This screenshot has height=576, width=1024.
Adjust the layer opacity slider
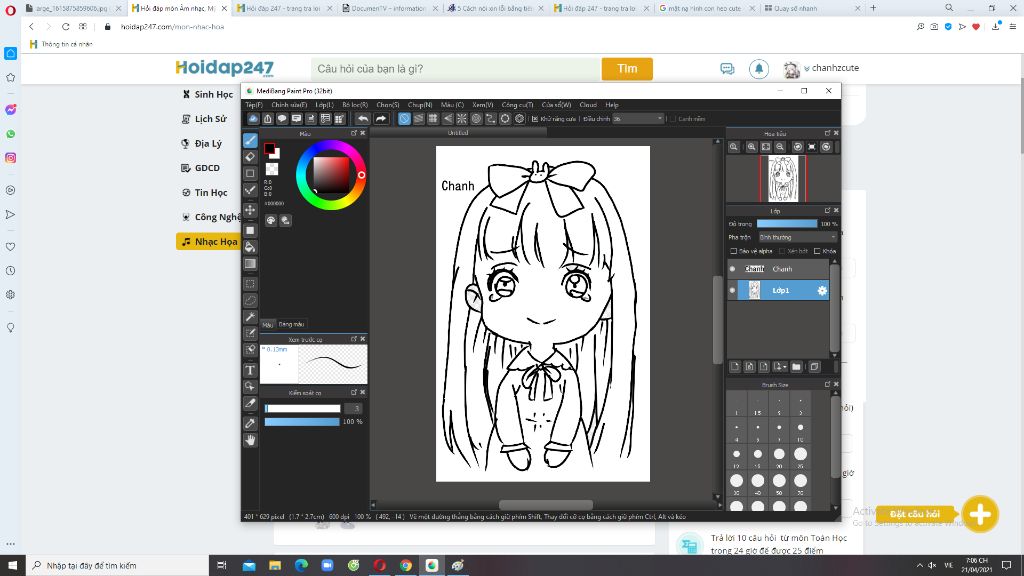(x=786, y=224)
